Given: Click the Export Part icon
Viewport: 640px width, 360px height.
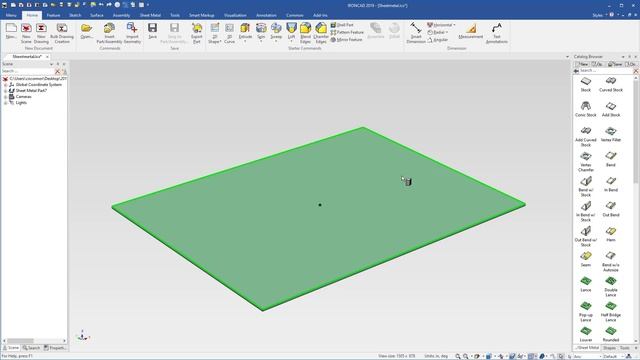Looking at the screenshot, I should (197, 33).
